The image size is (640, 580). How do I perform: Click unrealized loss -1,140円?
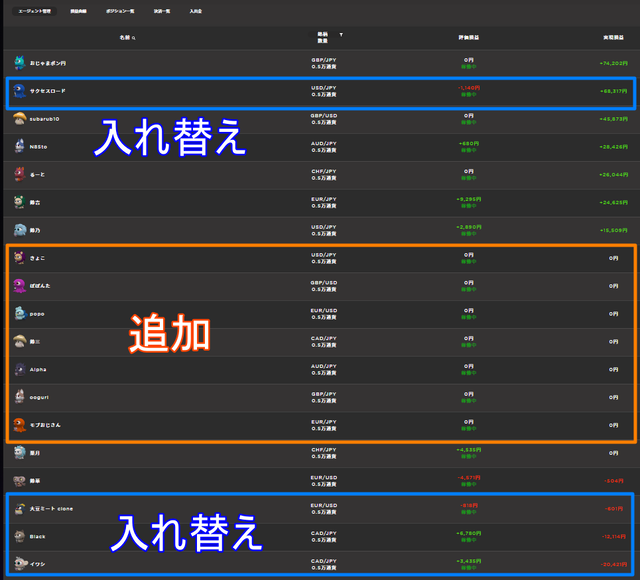point(469,88)
